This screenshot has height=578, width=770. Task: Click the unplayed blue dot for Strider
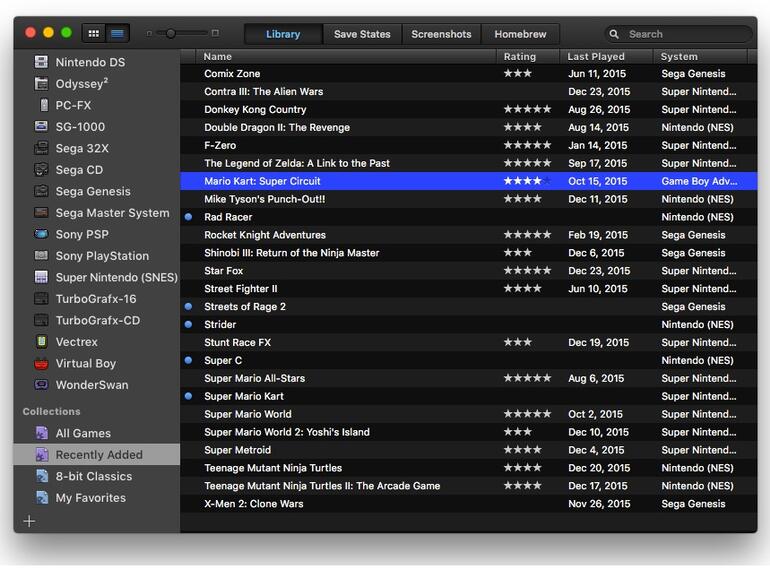pos(188,324)
